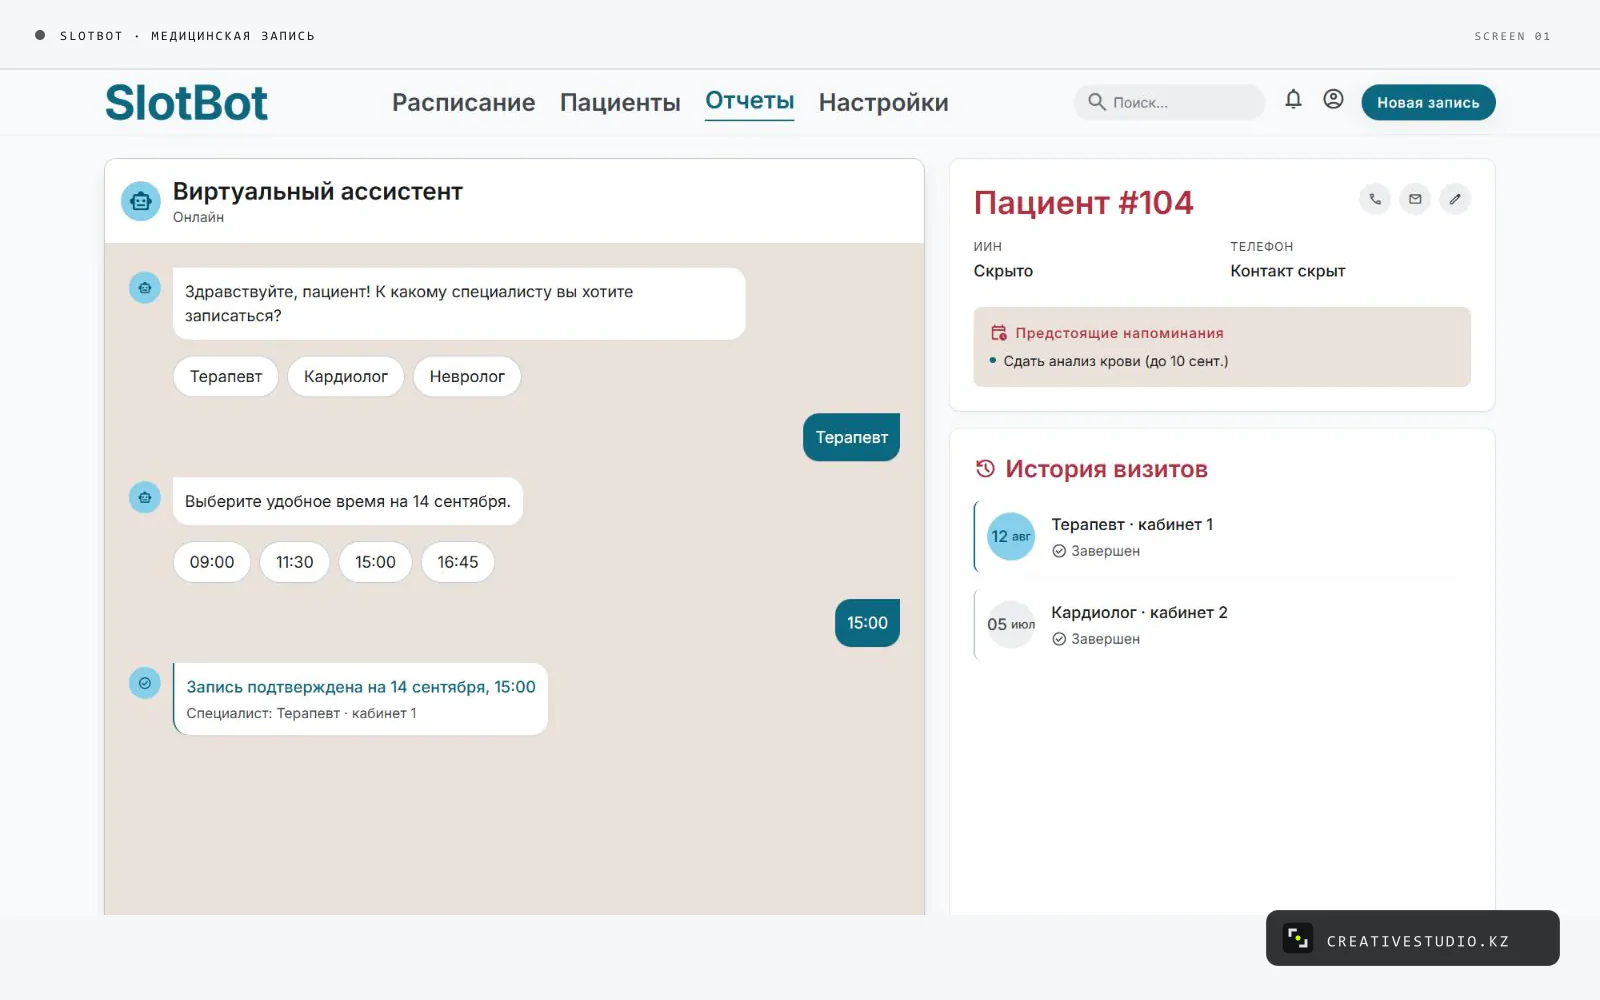
Task: Edit patient #104 with pencil icon
Action: pos(1455,199)
